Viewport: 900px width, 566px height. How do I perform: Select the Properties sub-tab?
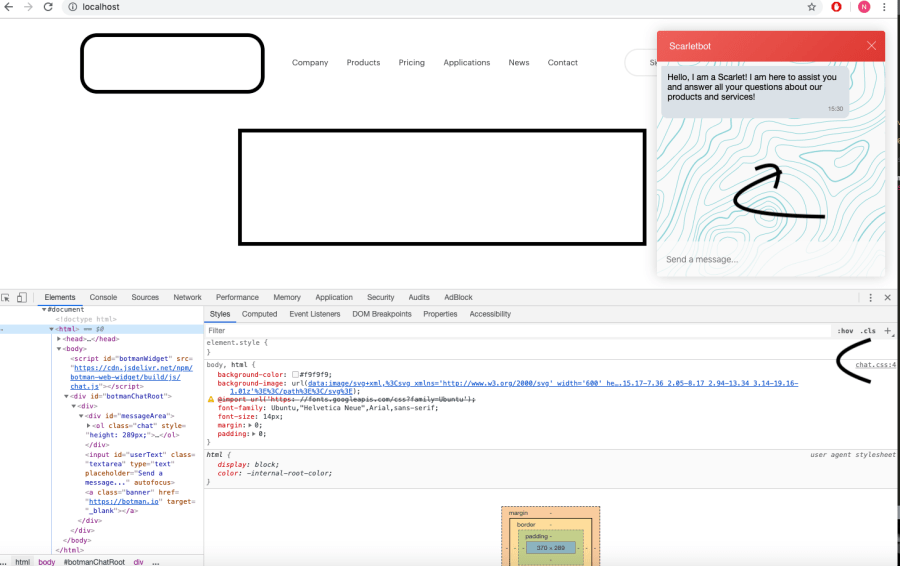(x=440, y=314)
